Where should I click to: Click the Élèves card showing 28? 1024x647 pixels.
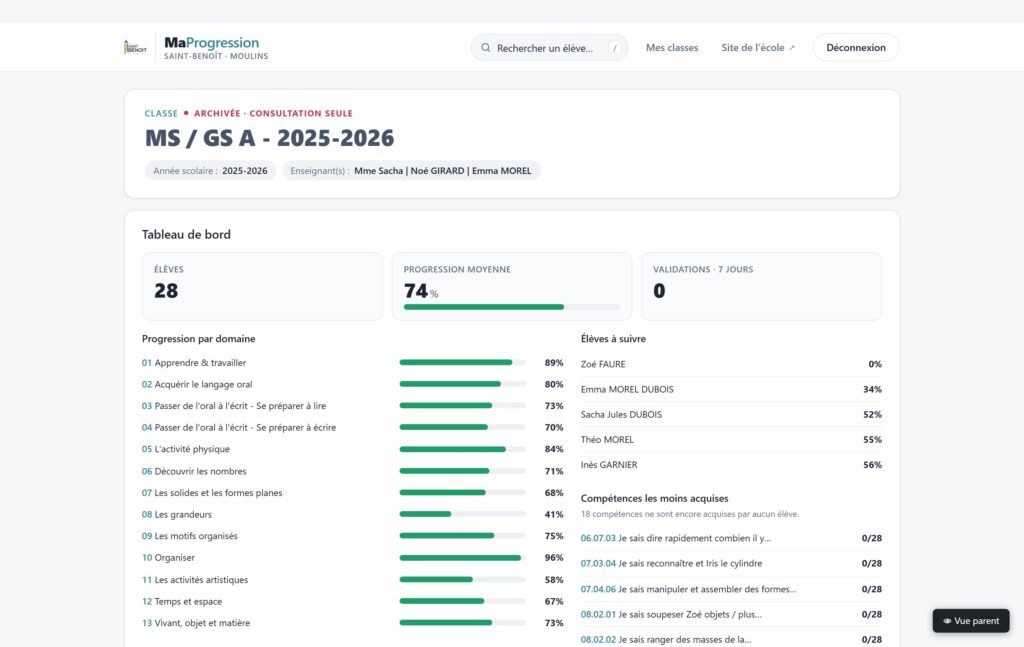[263, 286]
